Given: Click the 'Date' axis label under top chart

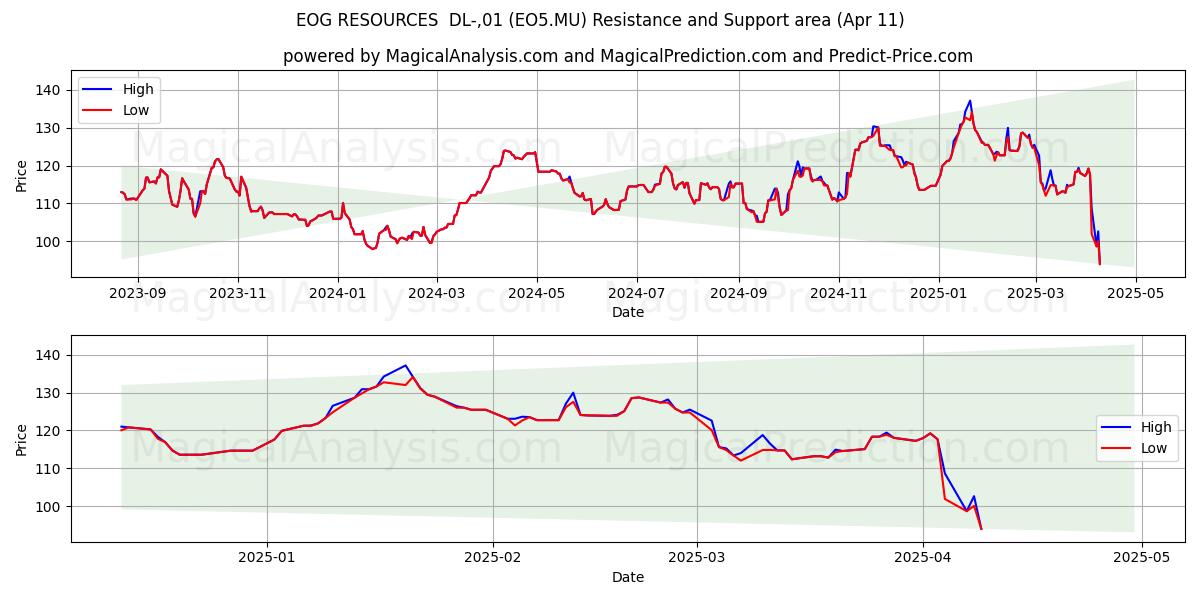Looking at the screenshot, I should coord(628,313).
